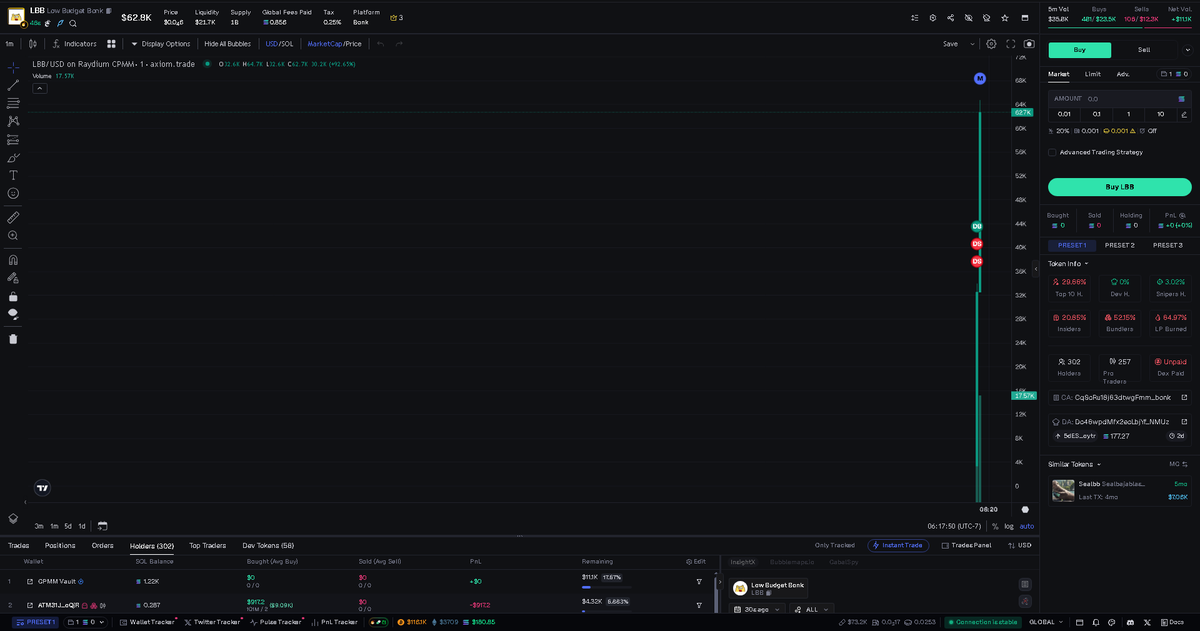The height and width of the screenshot is (631, 1200).
Task: Toggle log scale on chart
Action: [1009, 526]
